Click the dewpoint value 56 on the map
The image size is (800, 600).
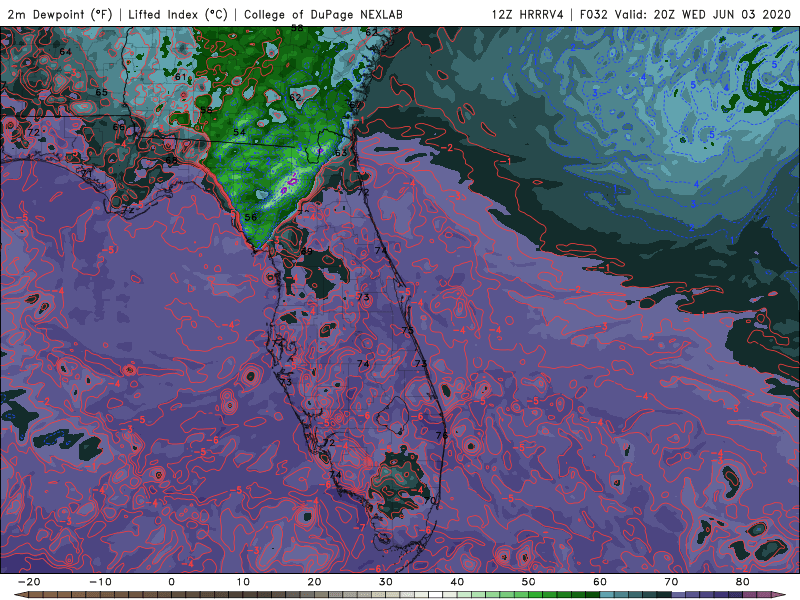[x=251, y=217]
